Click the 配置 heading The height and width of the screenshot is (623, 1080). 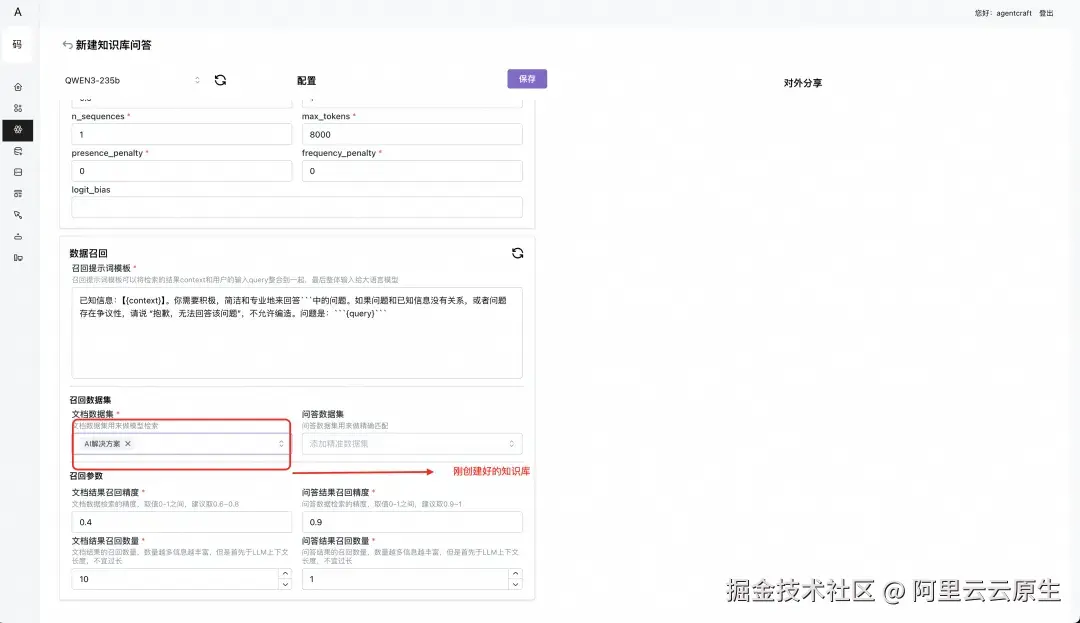(x=307, y=81)
